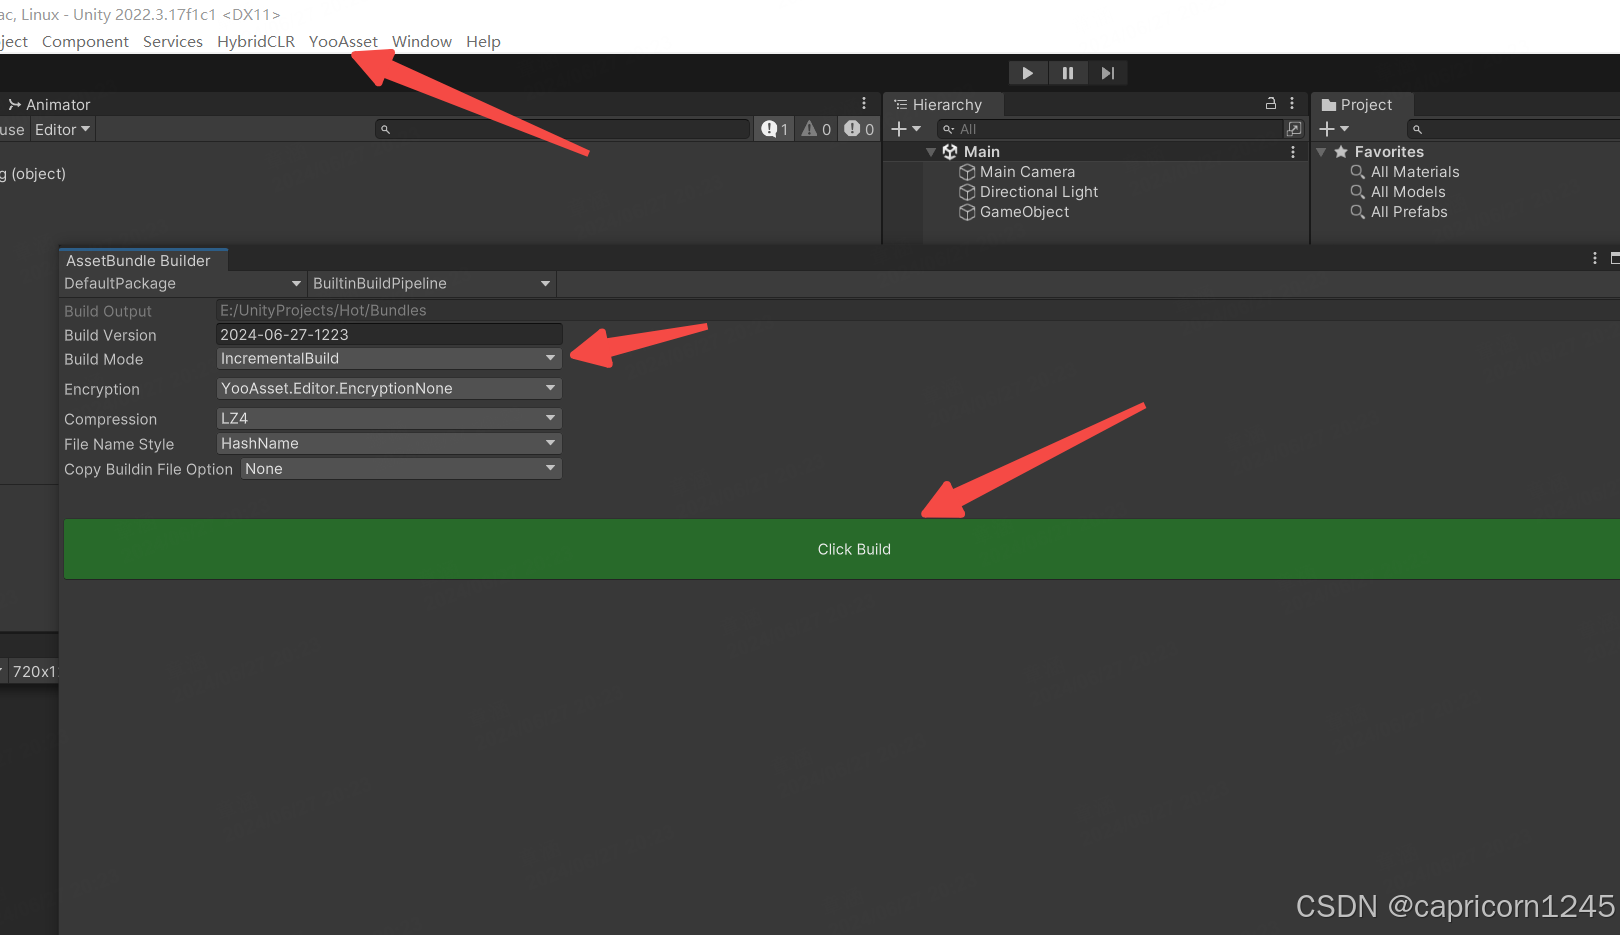
Task: Open the File Name Style dropdown
Action: (x=389, y=444)
